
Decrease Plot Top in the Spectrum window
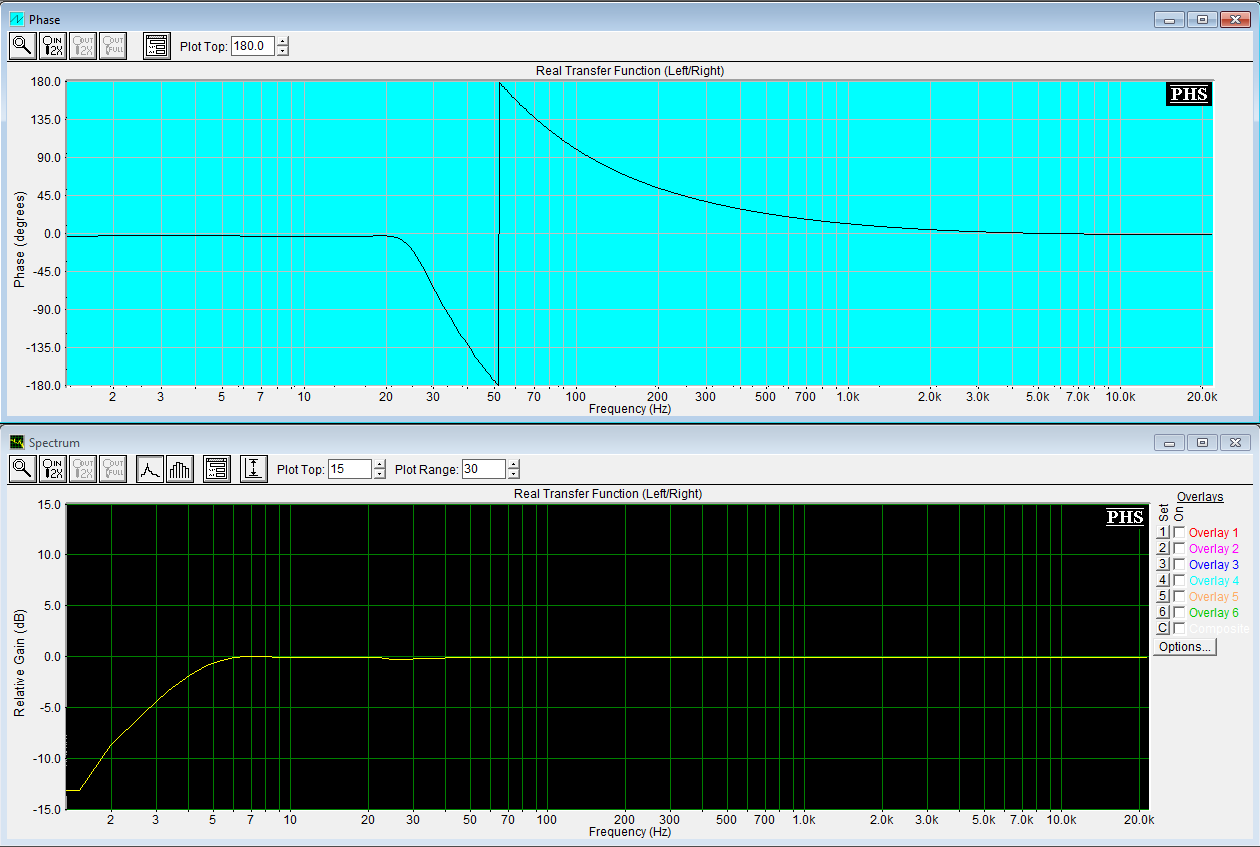coord(379,474)
